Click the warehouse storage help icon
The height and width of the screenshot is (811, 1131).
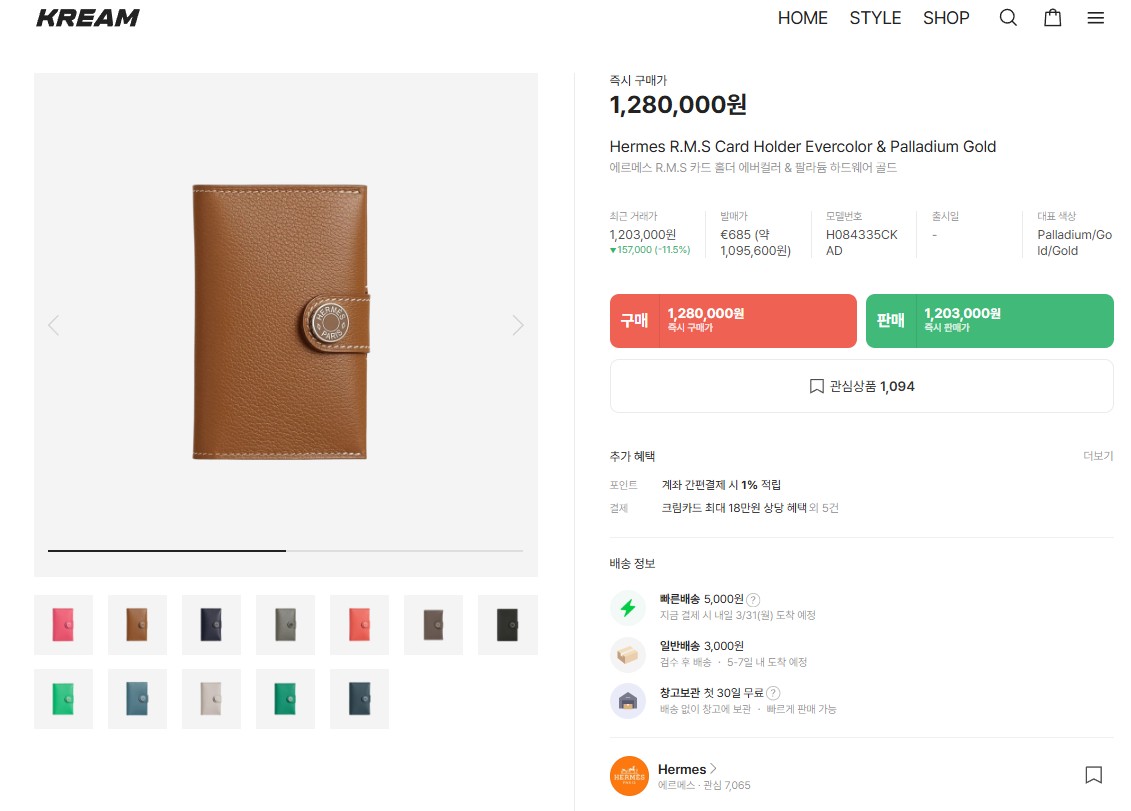pos(773,693)
